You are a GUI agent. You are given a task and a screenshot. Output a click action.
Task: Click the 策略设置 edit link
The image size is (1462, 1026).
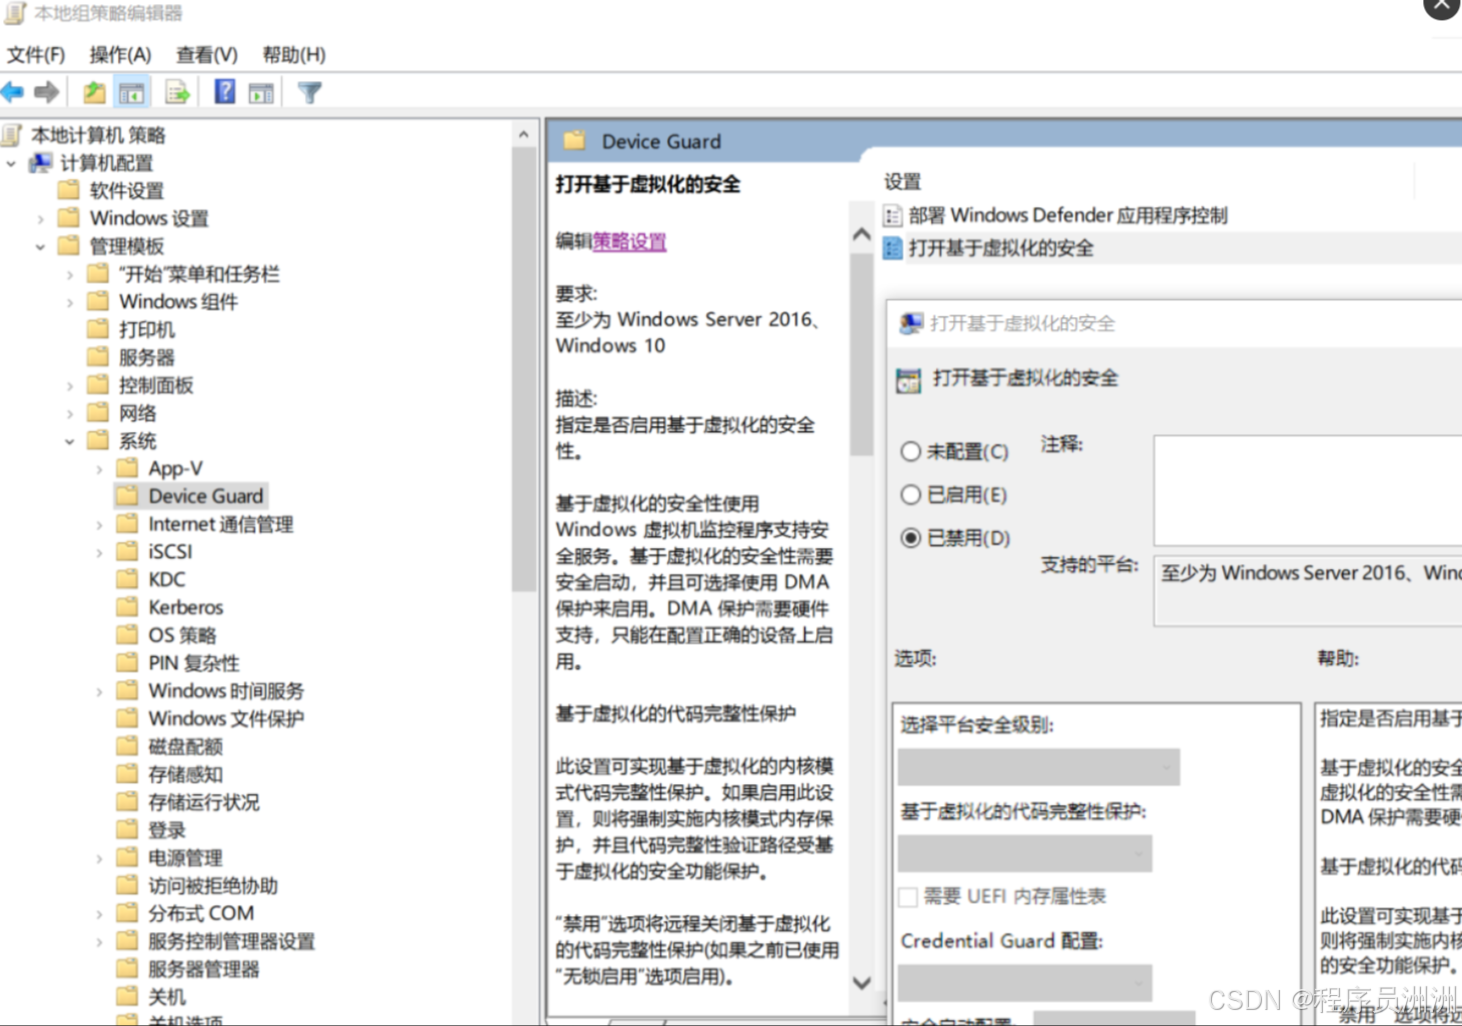[x=628, y=242]
